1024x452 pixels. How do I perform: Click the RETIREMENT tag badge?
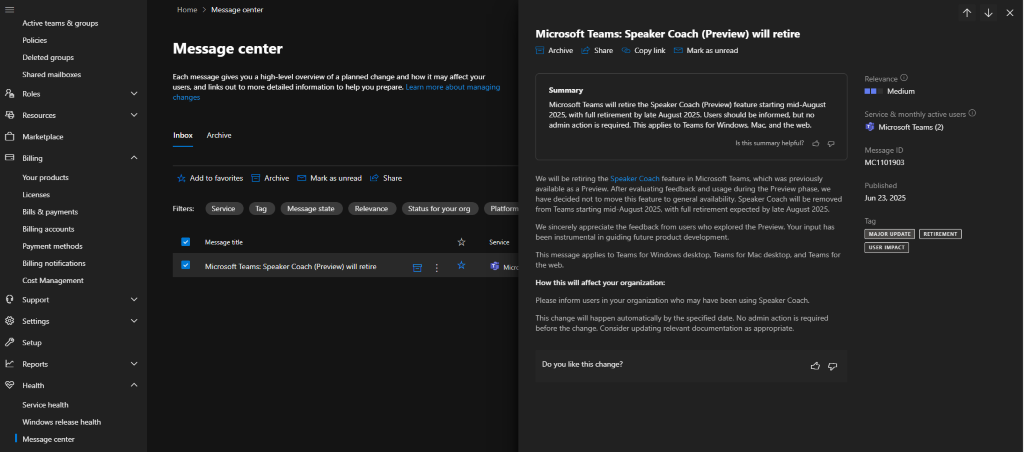[x=940, y=234]
